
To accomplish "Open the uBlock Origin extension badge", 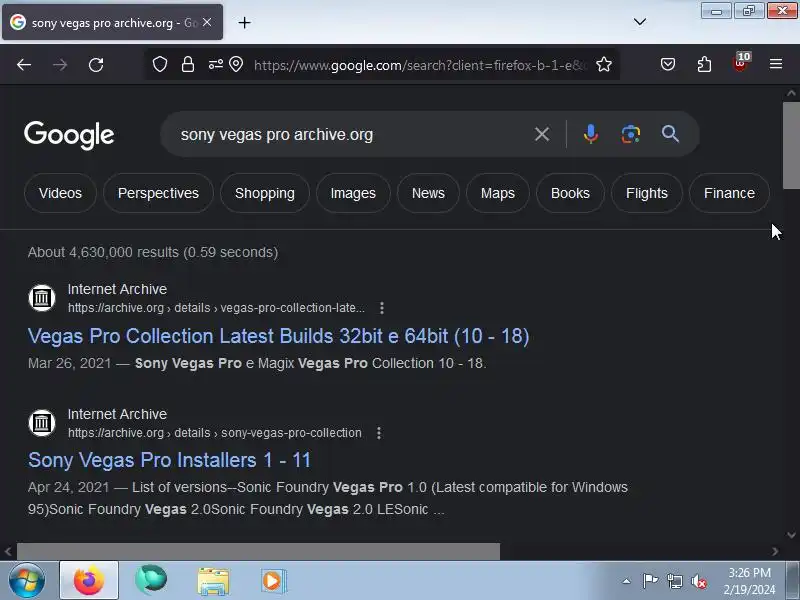I will click(740, 63).
